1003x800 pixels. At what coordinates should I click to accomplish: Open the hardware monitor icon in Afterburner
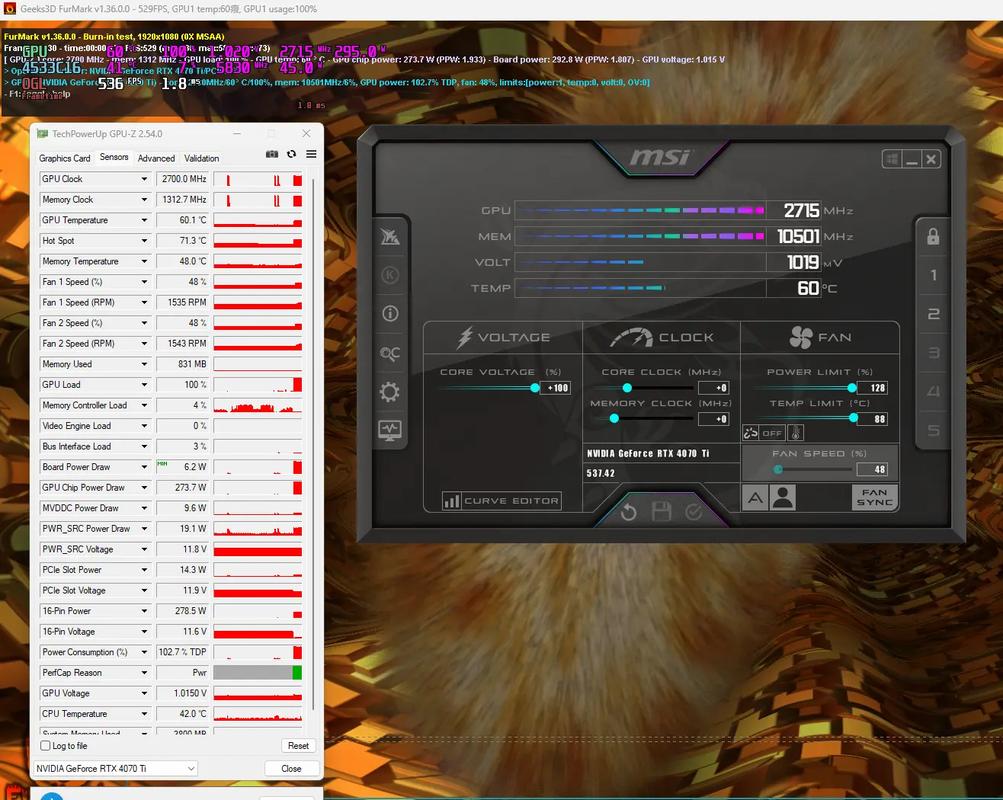390,430
